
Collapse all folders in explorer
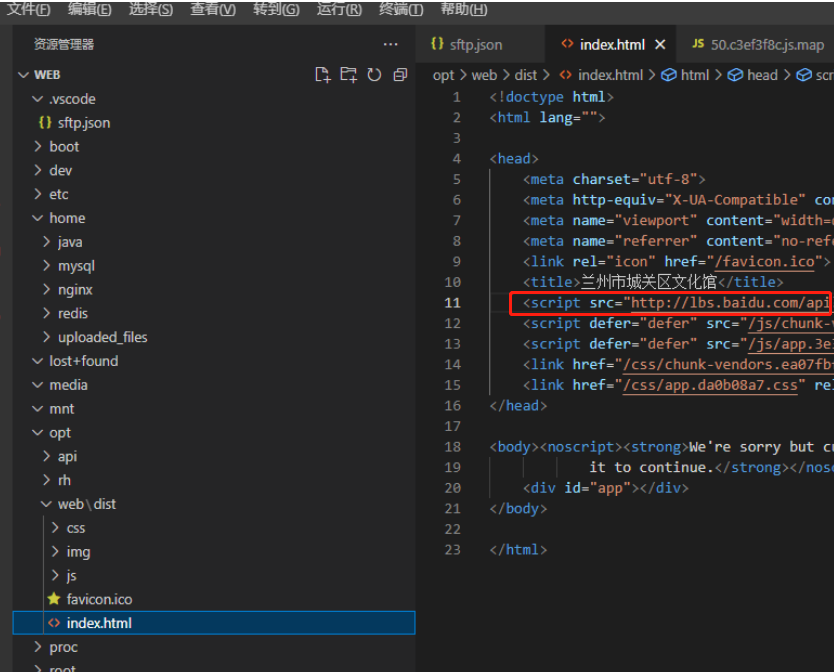pos(400,75)
